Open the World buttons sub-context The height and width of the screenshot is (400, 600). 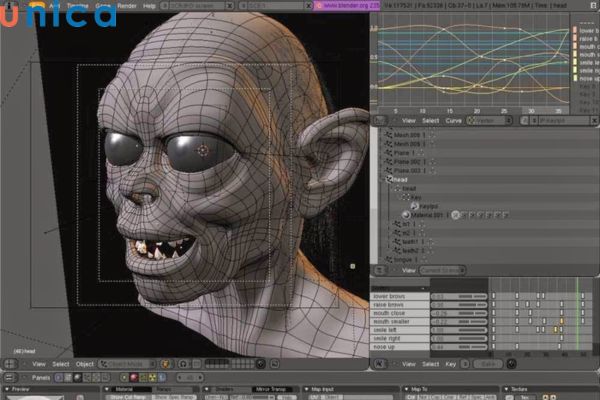tap(161, 378)
